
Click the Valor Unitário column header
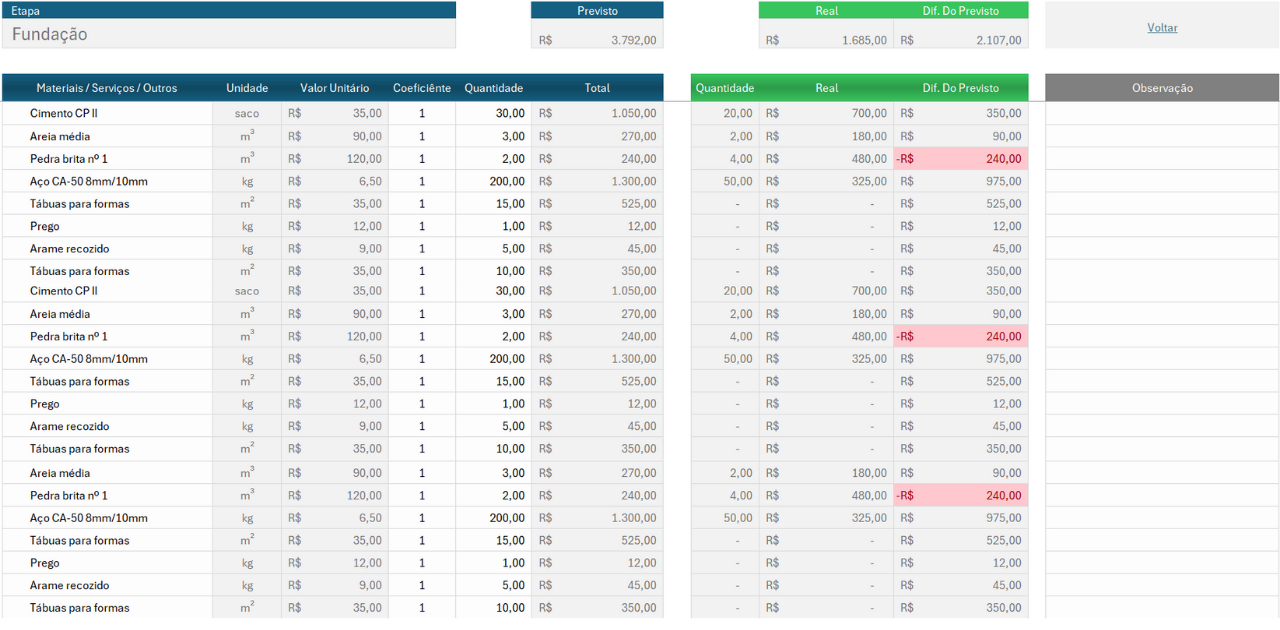[335, 88]
